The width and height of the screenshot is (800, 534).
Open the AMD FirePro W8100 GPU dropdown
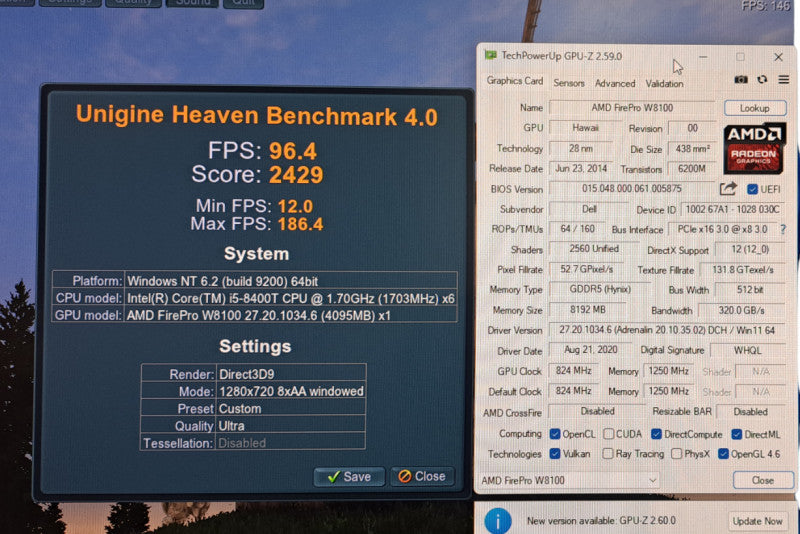(568, 480)
